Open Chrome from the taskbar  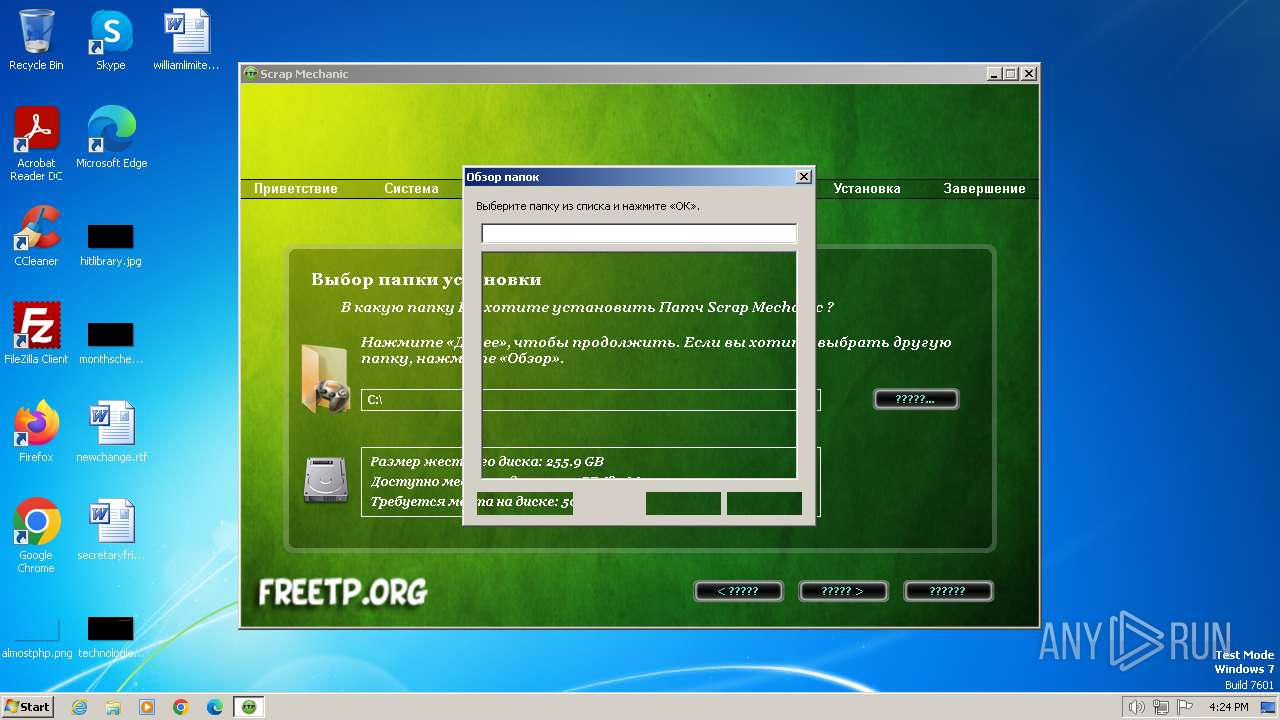tap(181, 707)
